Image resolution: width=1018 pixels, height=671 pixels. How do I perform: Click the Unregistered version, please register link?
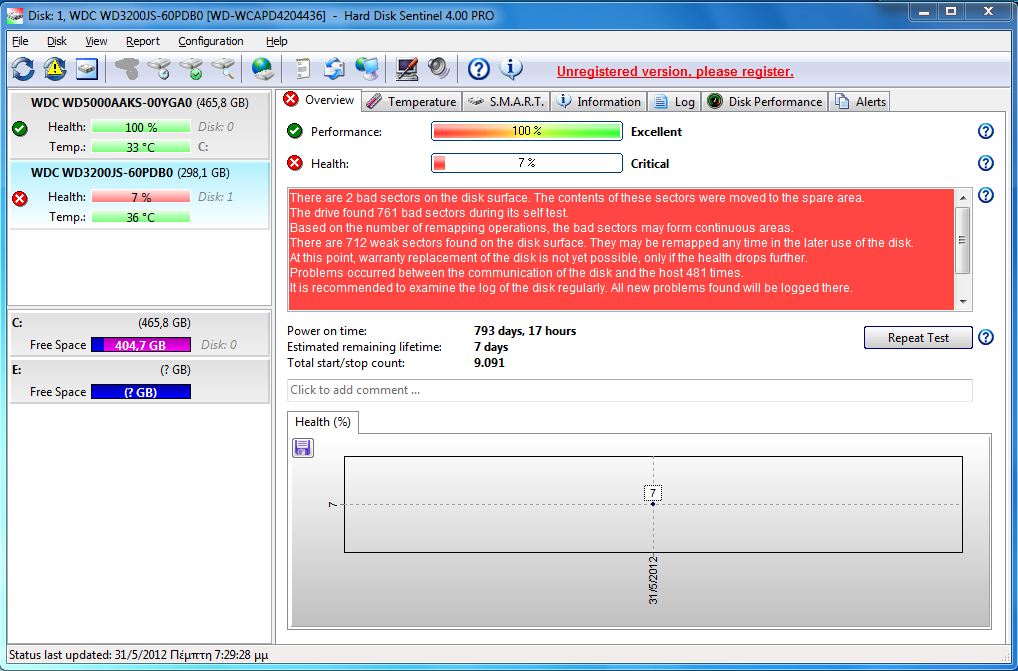(x=675, y=71)
